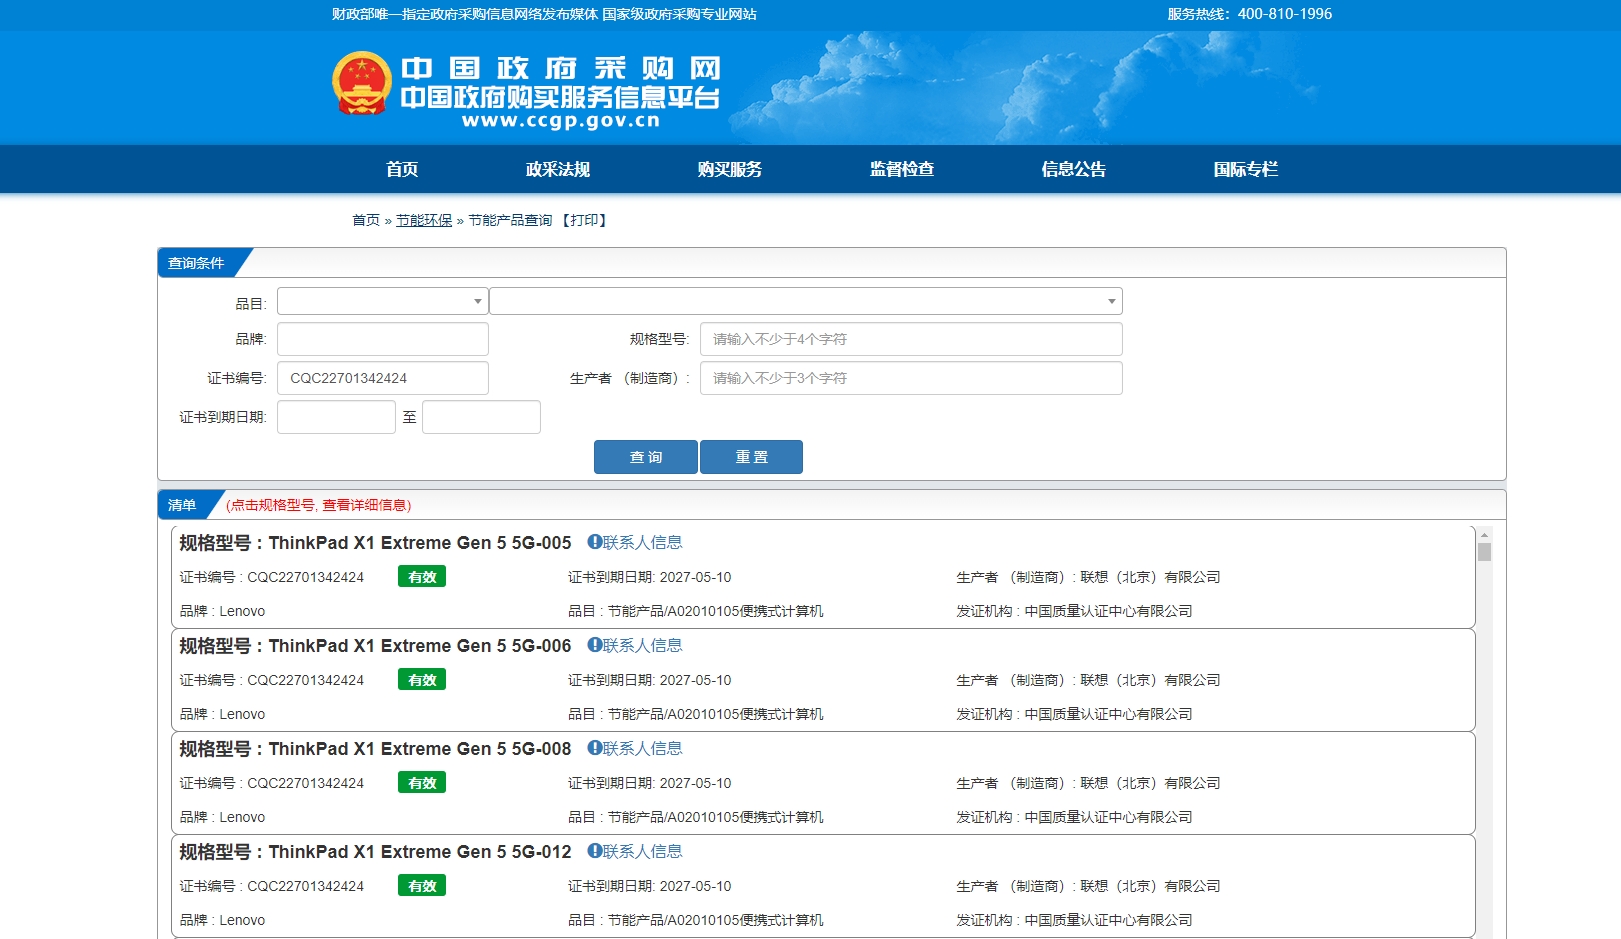This screenshot has height=939, width=1621.
Task: Click the 有效 badge in the 5G-005 entry
Action: [x=422, y=577]
